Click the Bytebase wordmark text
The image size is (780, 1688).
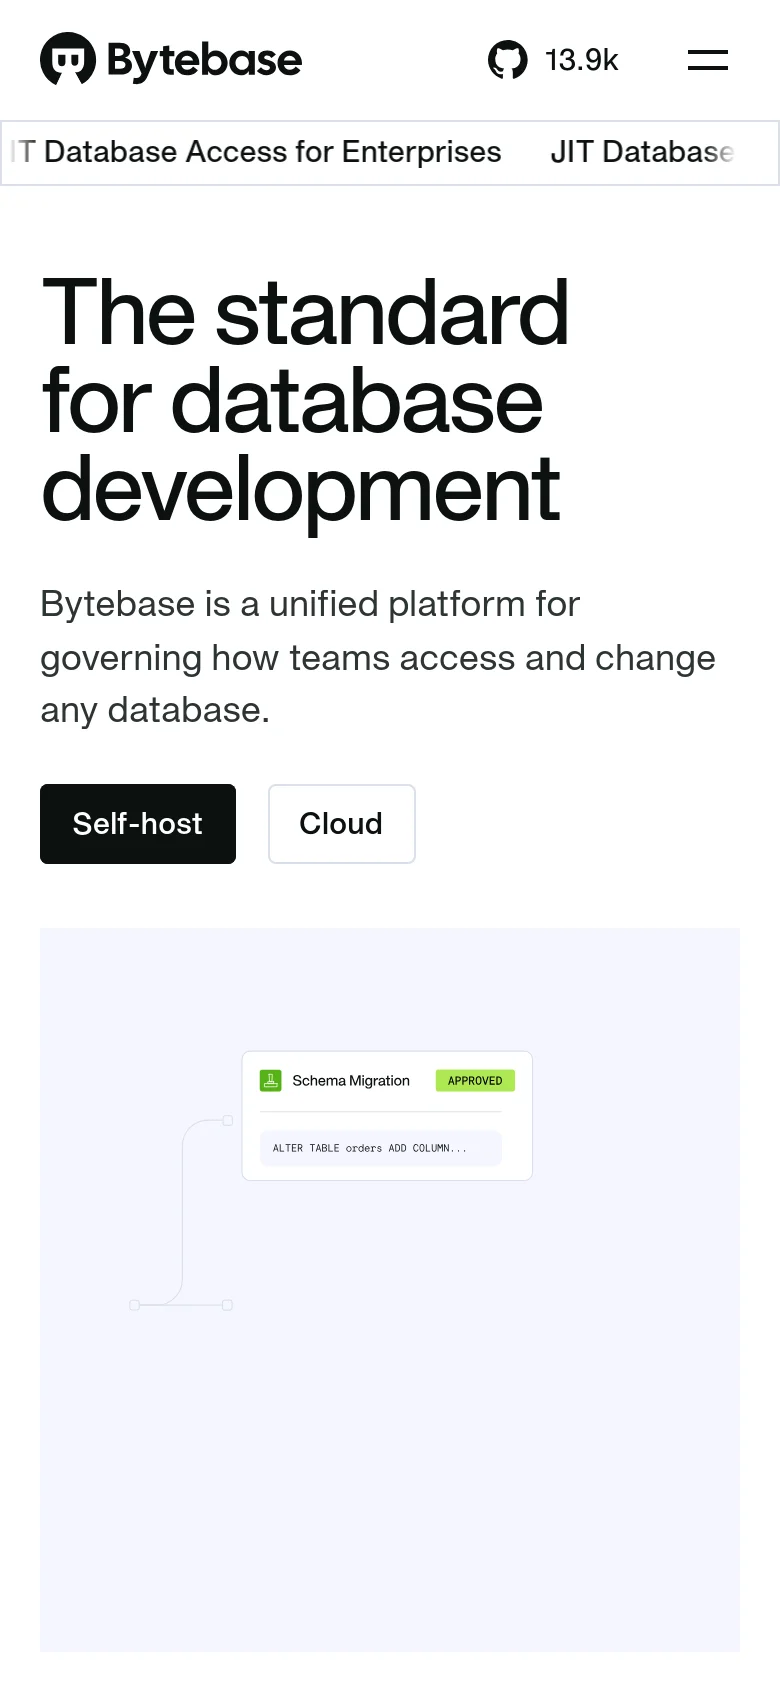coord(204,60)
